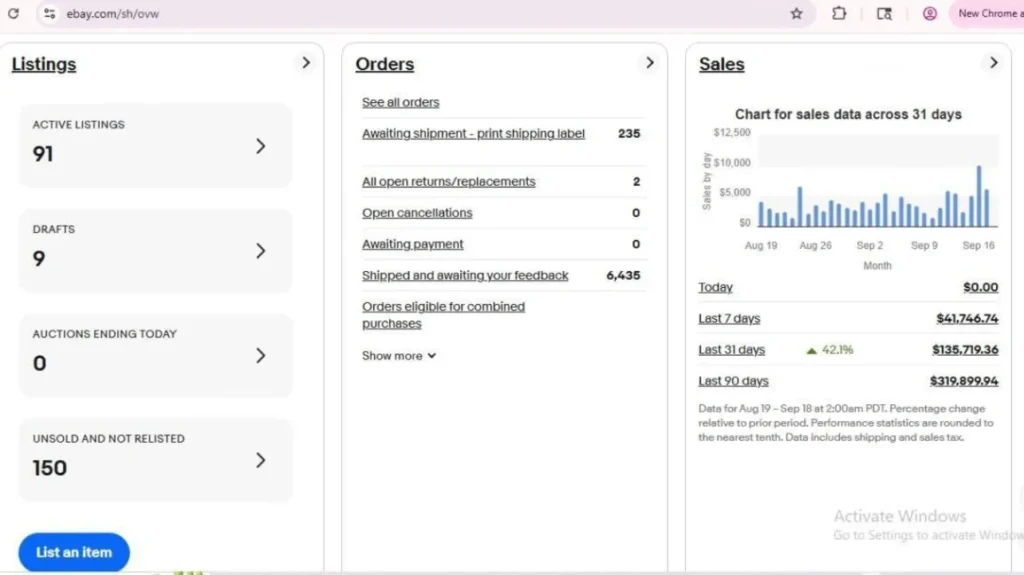Open the Orders panel arrow
The image size is (1024, 575).
(649, 63)
